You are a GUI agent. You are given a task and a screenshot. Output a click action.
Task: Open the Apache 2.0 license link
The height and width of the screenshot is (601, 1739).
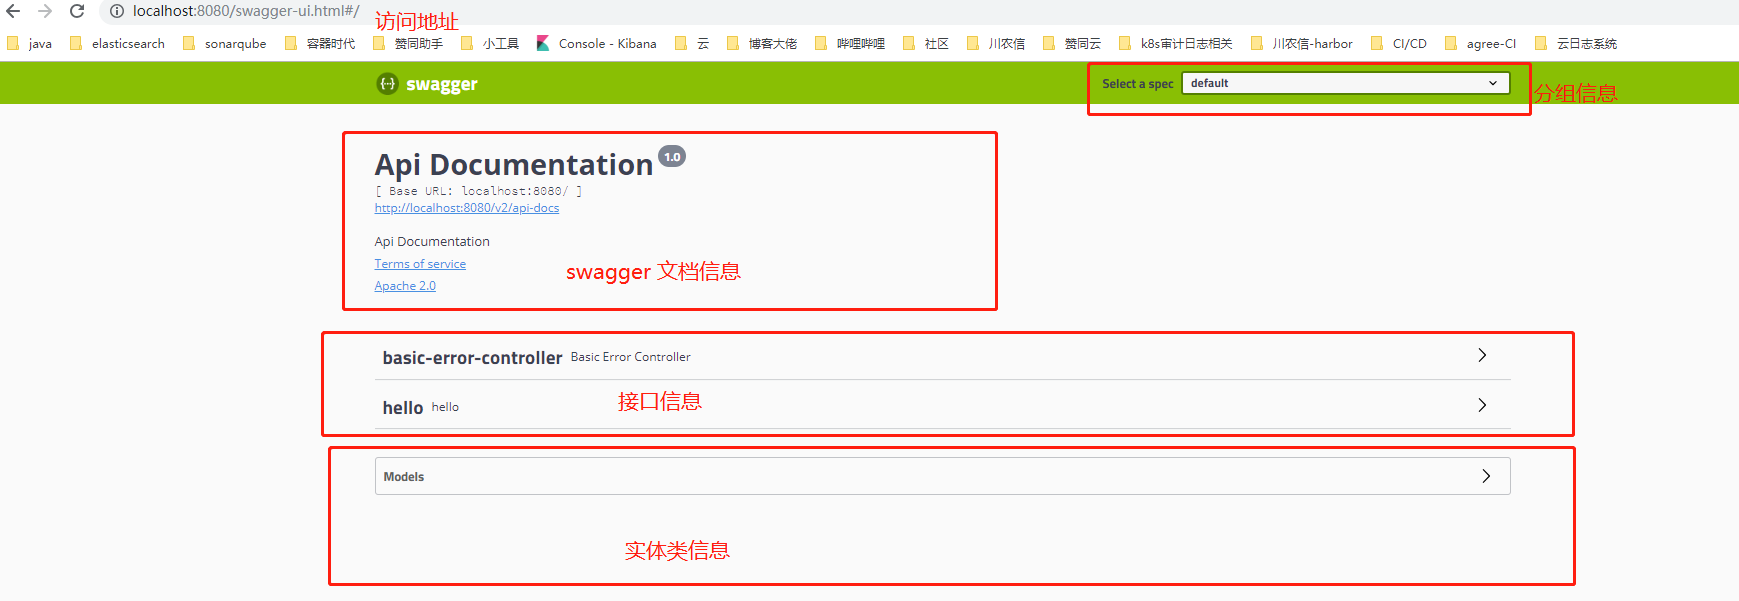coord(405,286)
